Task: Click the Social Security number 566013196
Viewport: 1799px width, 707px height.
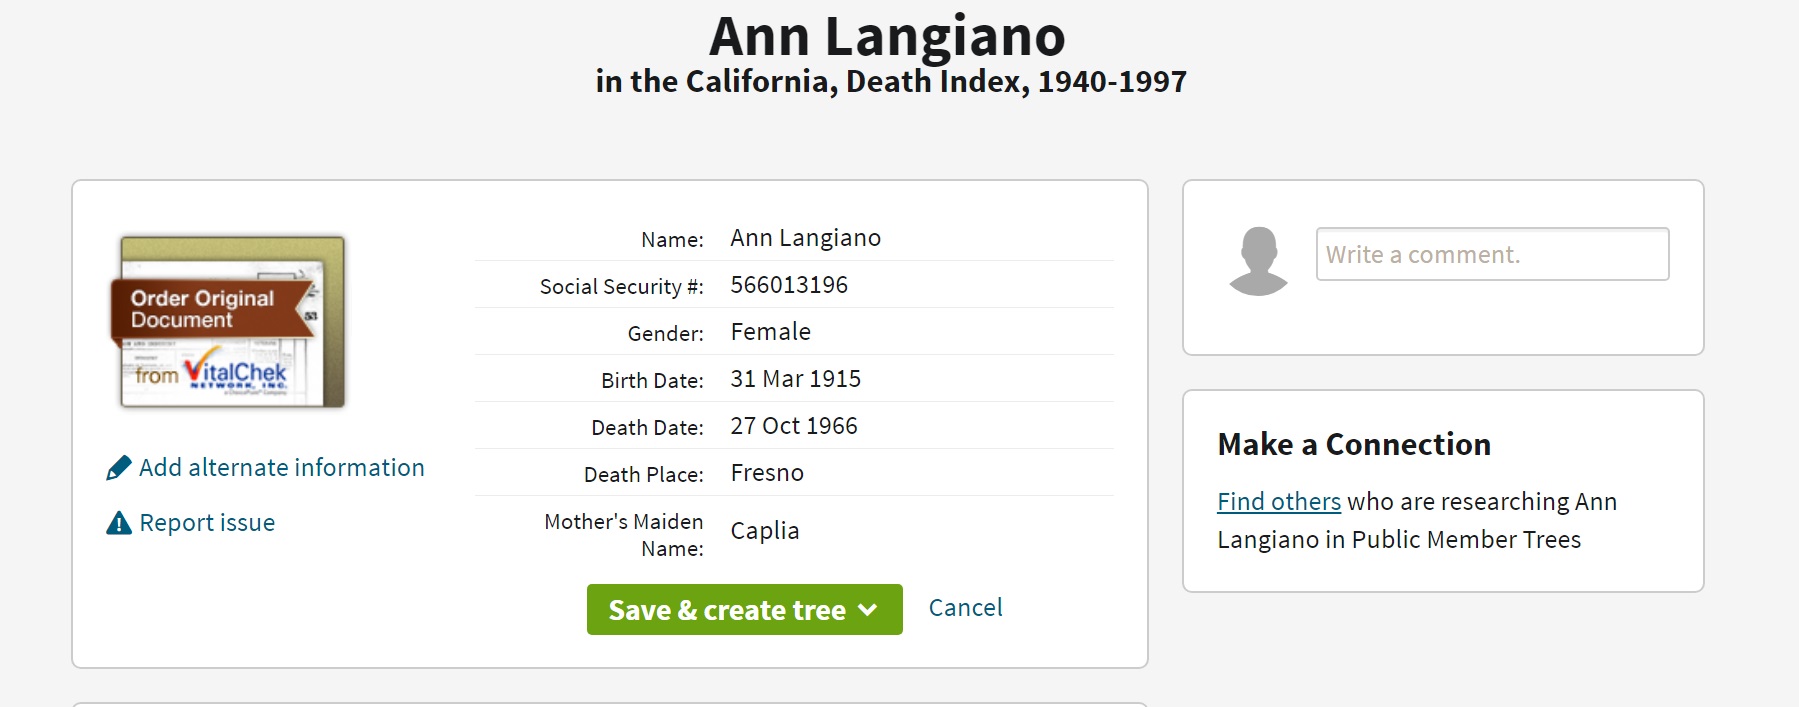Action: (x=789, y=285)
